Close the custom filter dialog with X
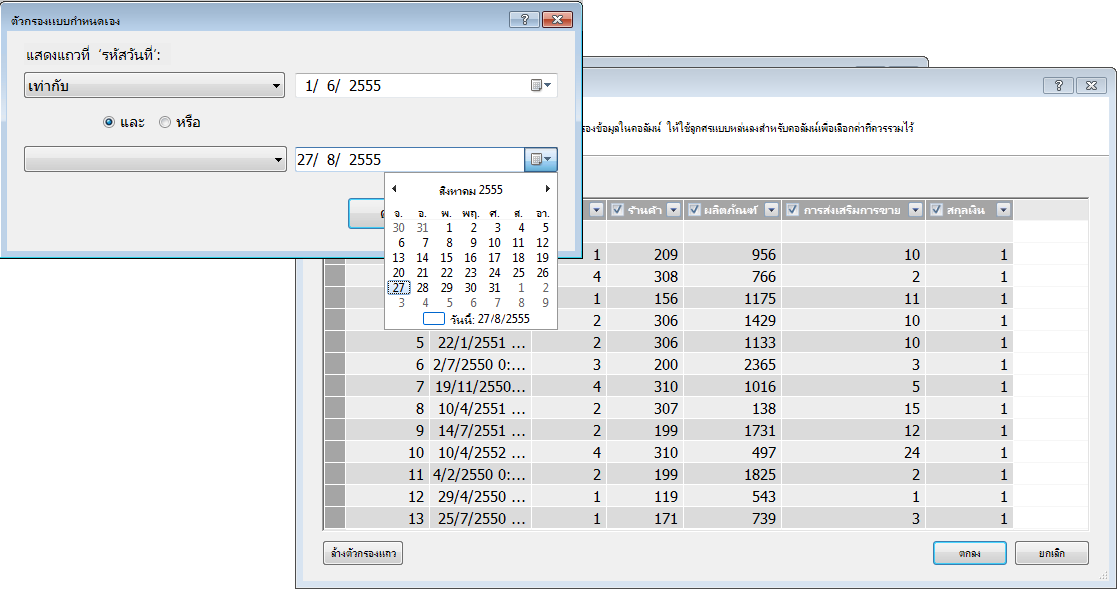This screenshot has width=1117, height=589. [558, 20]
